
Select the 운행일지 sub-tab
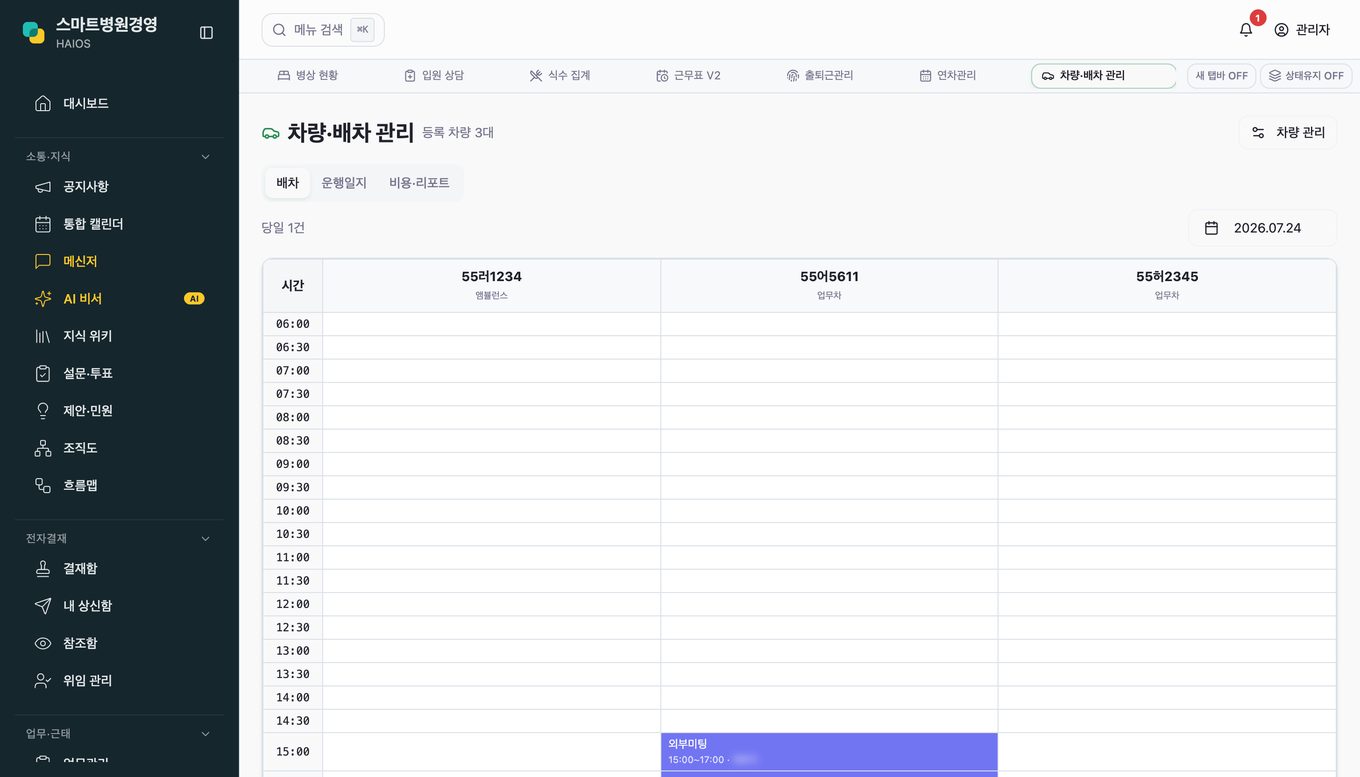pos(344,183)
